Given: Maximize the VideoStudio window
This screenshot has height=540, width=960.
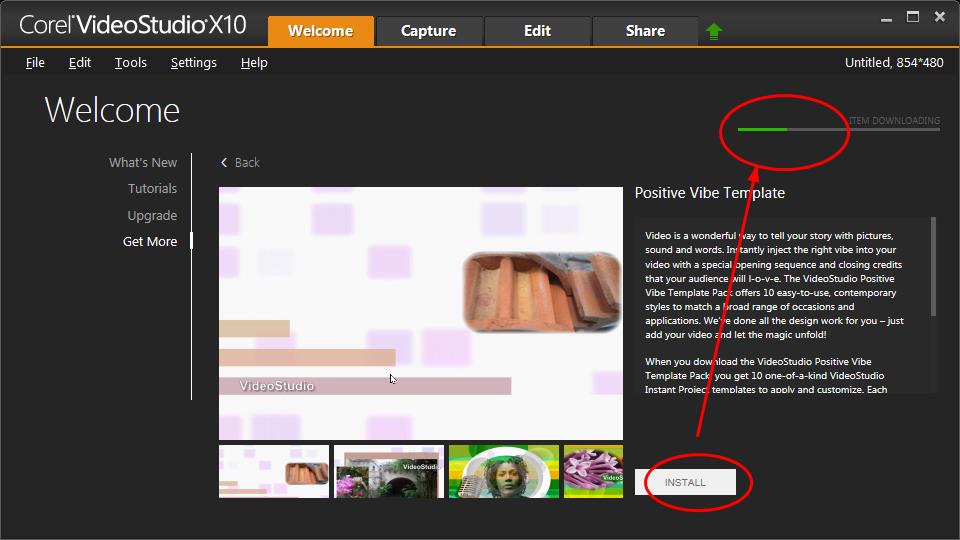Looking at the screenshot, I should (913, 17).
